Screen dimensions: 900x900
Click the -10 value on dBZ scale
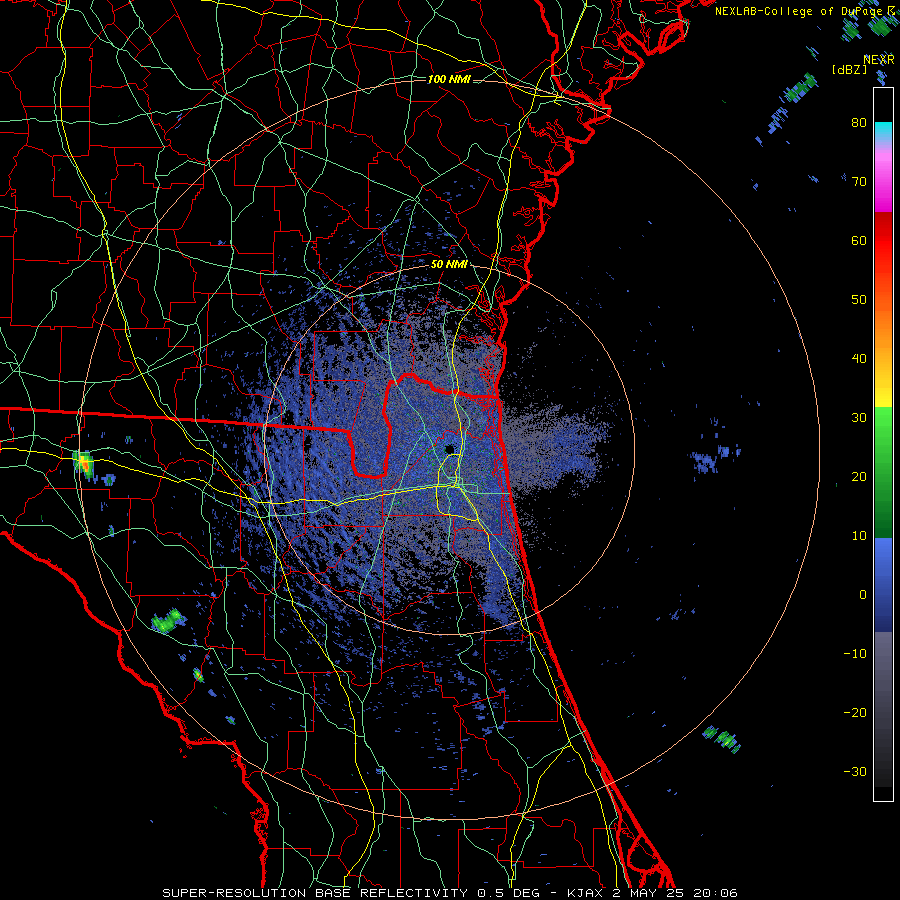click(x=855, y=654)
